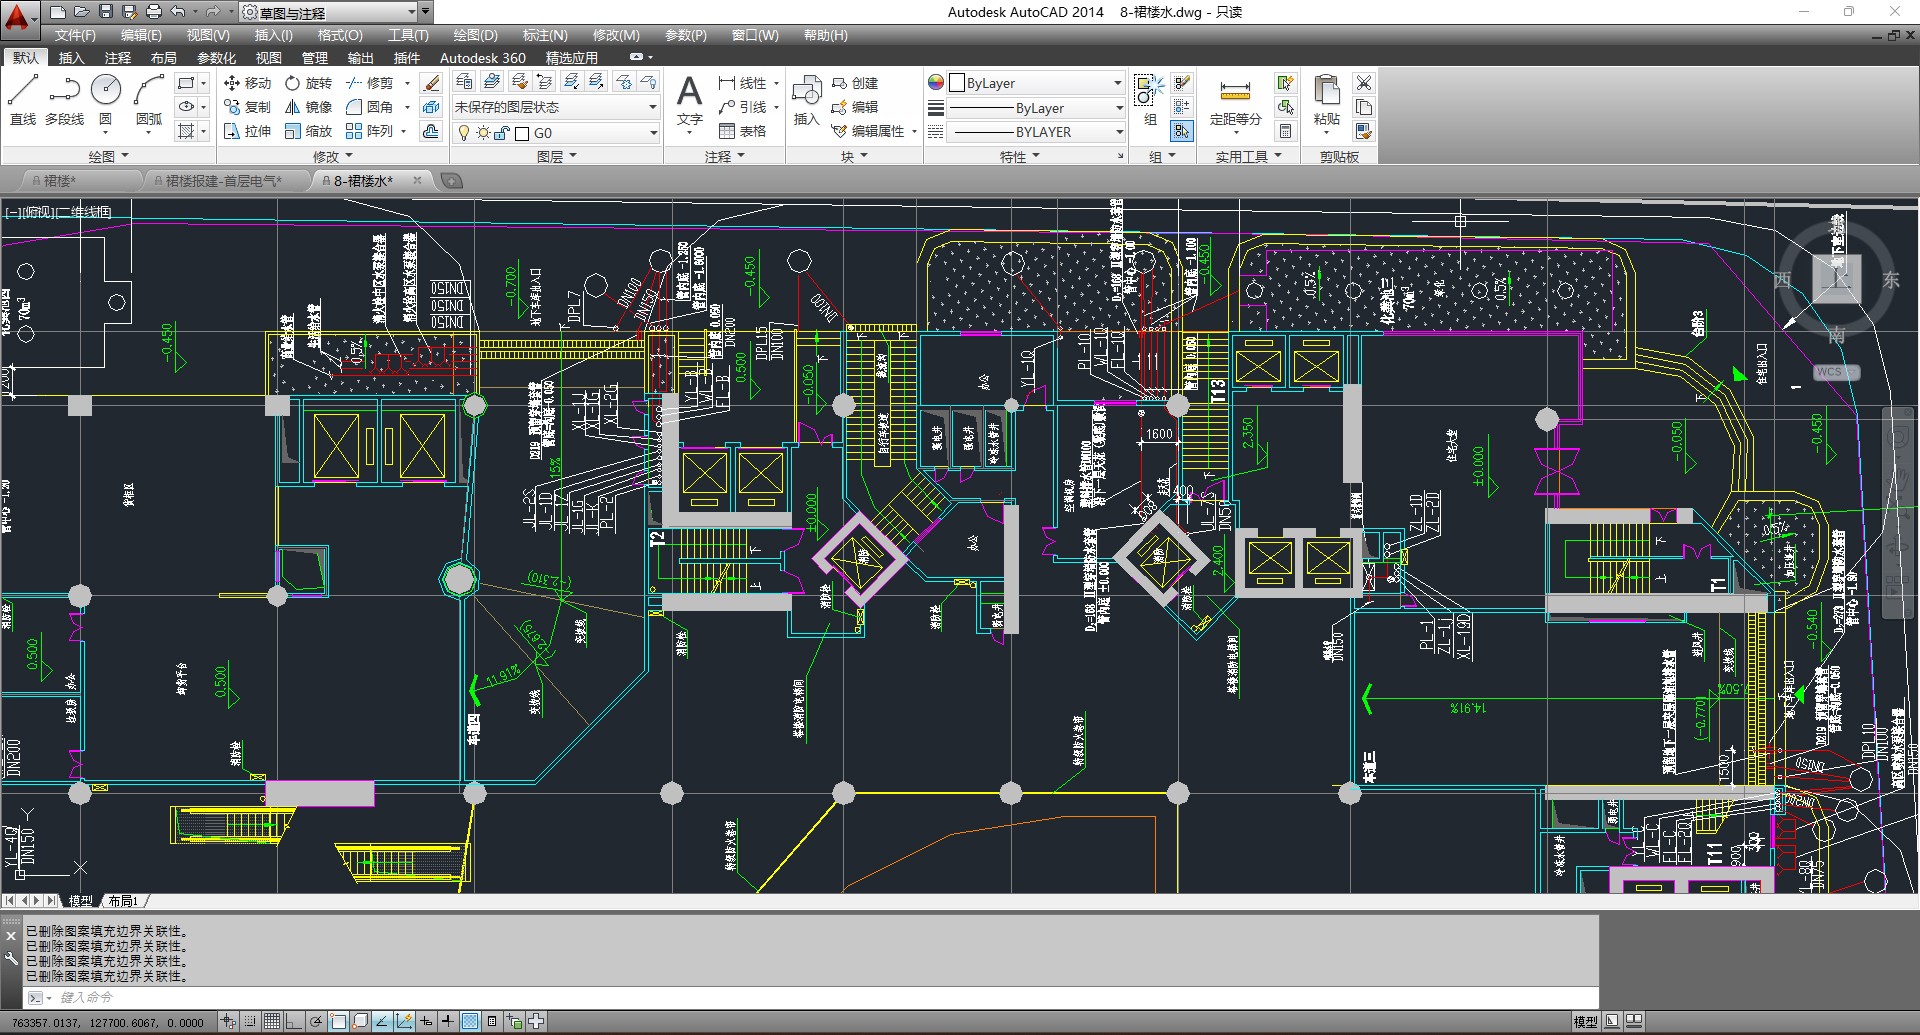Screen dimensions: 1920x1035
Task: Switch to the 裙楼报建-首层电气 drawing tab
Action: [x=222, y=181]
